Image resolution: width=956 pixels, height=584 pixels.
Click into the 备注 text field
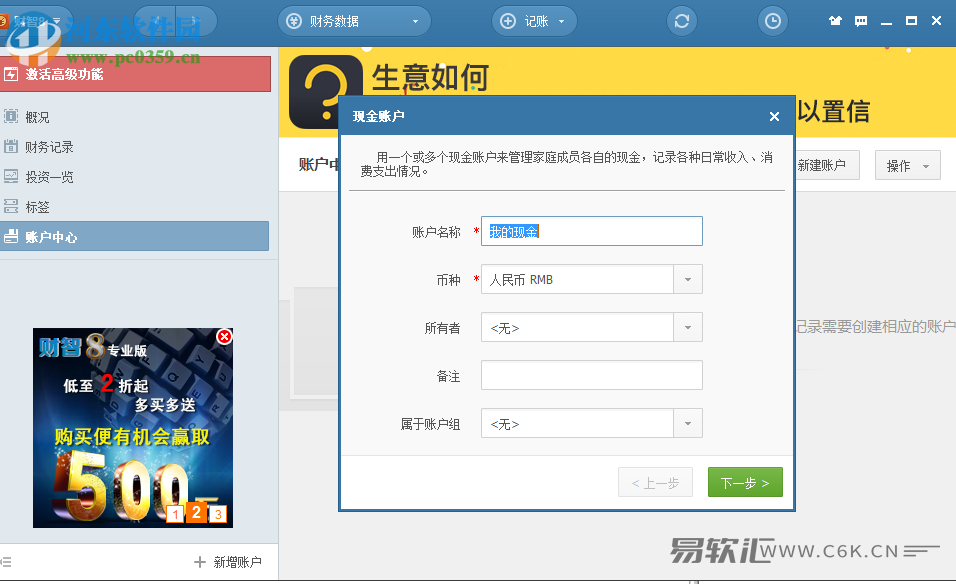click(591, 376)
